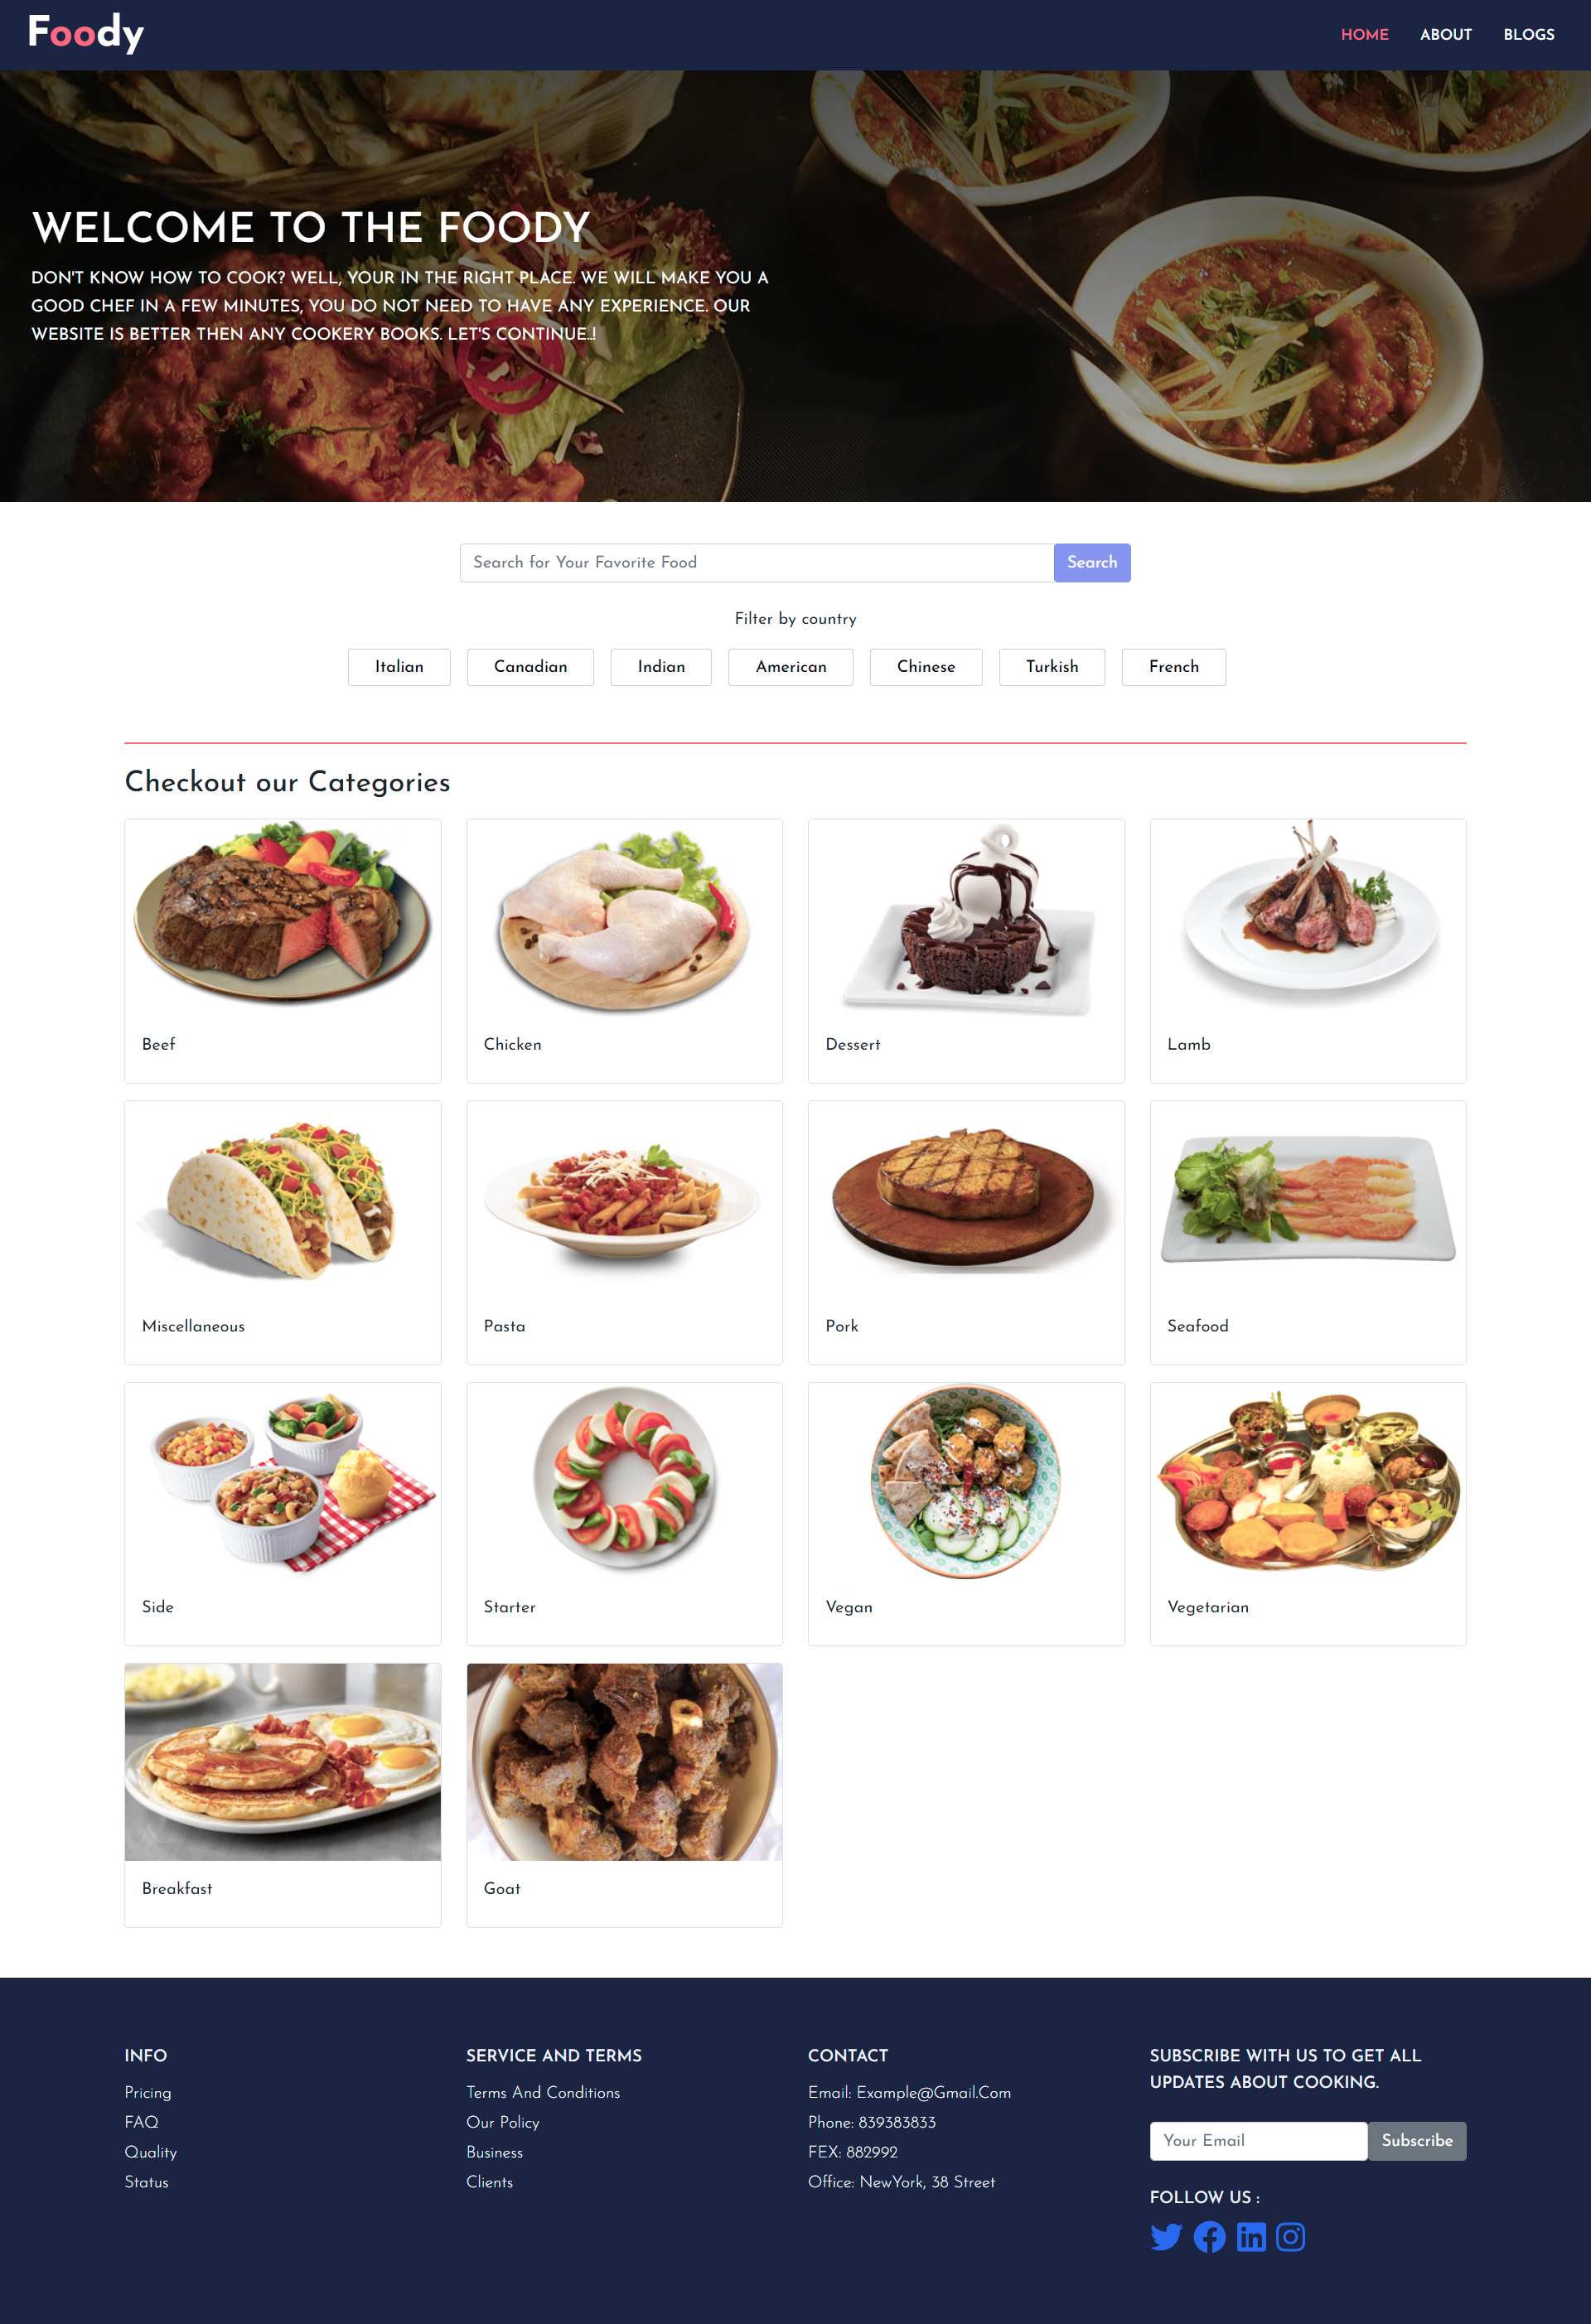Open the Instagram icon in footer
The width and height of the screenshot is (1591, 2324).
[x=1290, y=2237]
